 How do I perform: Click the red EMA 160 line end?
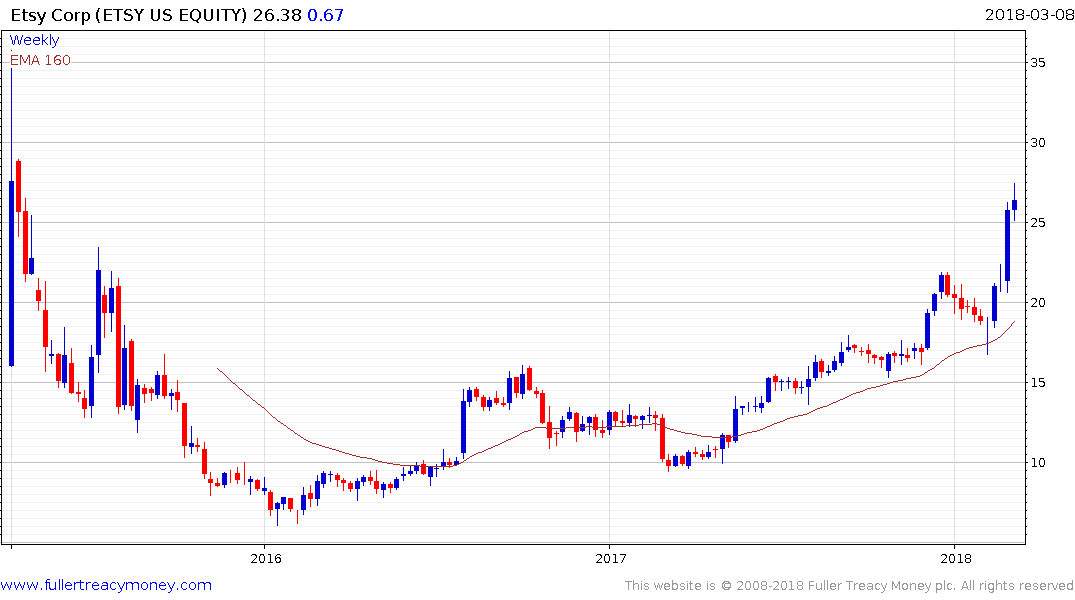pos(1014,322)
